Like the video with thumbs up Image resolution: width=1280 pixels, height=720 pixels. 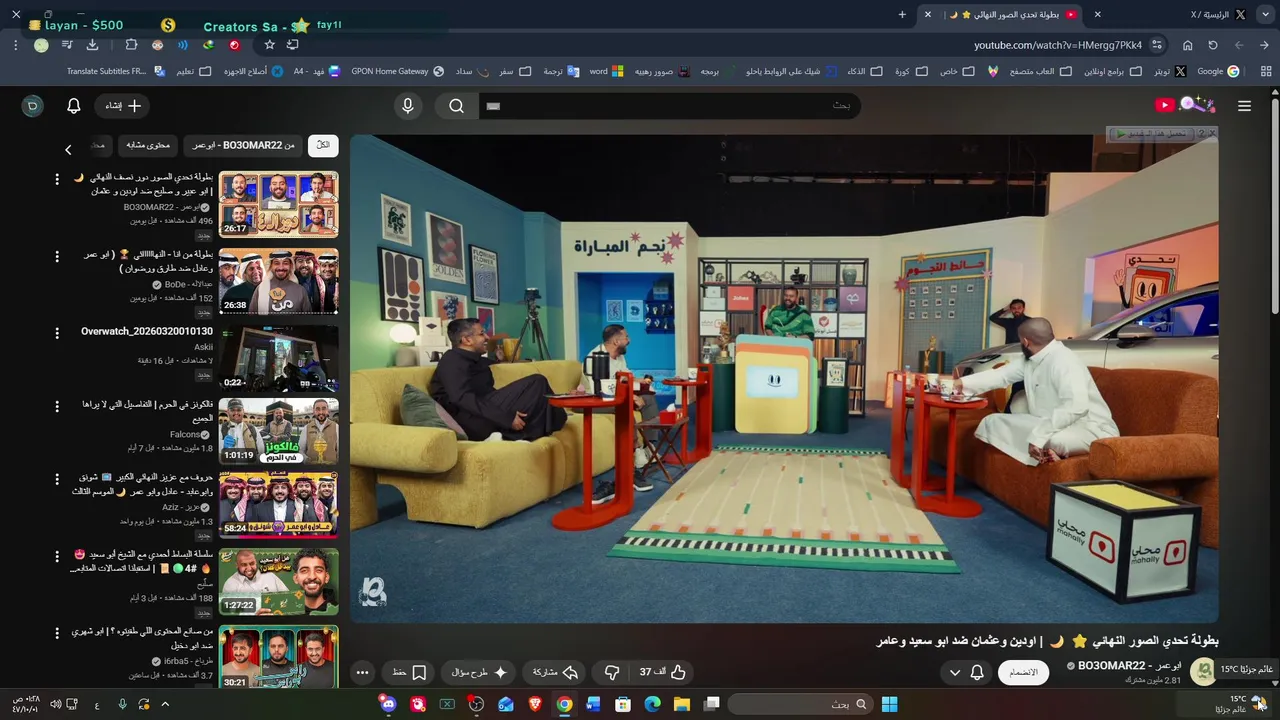point(664,672)
